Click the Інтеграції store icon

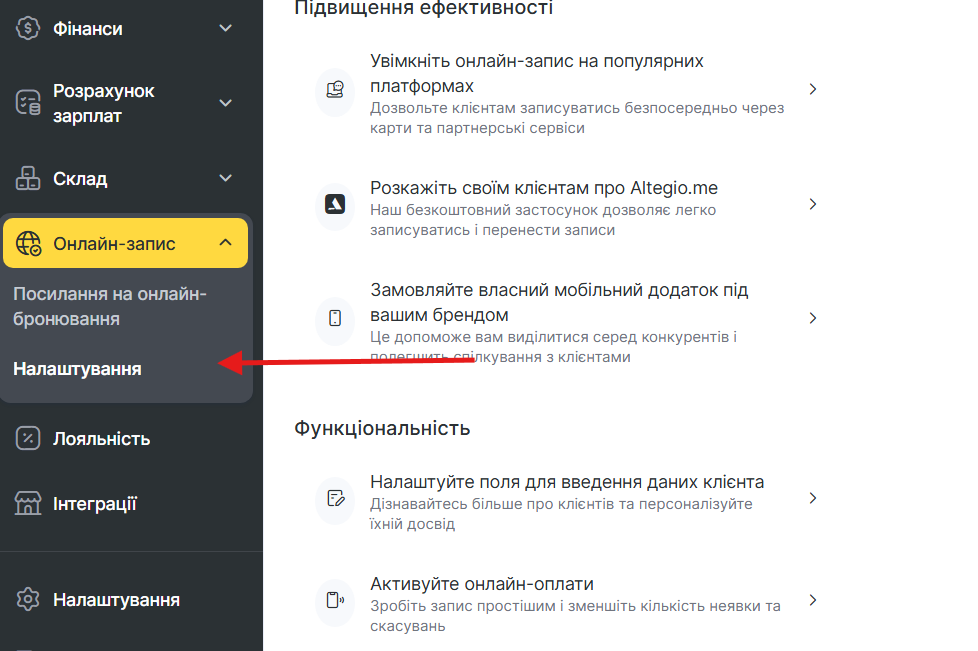tap(28, 503)
